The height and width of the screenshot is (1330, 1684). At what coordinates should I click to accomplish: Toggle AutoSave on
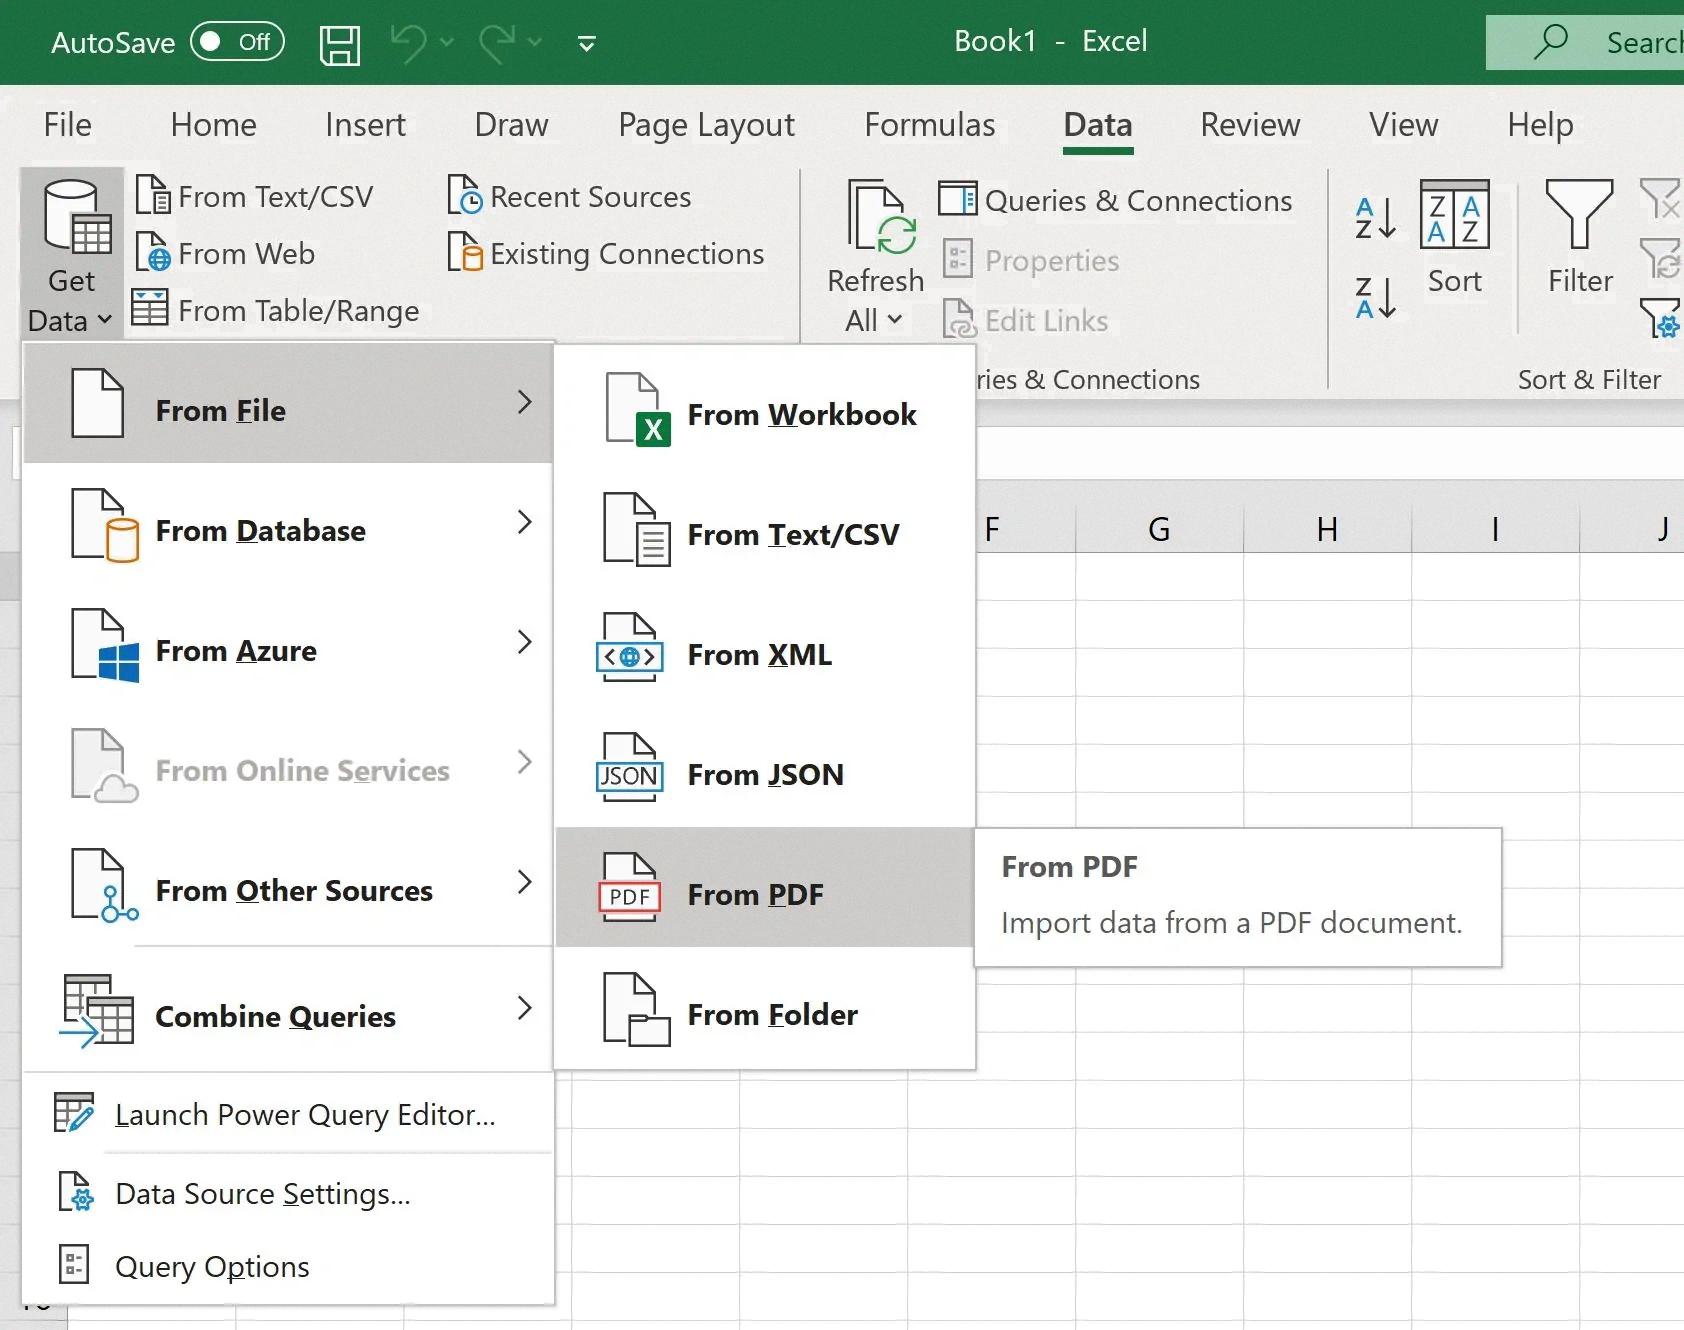click(x=237, y=42)
